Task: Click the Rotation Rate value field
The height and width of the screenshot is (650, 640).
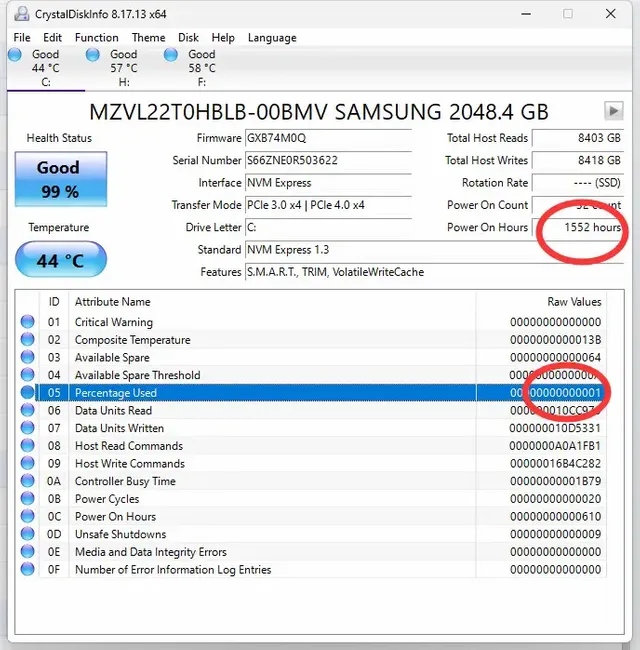Action: (x=578, y=183)
